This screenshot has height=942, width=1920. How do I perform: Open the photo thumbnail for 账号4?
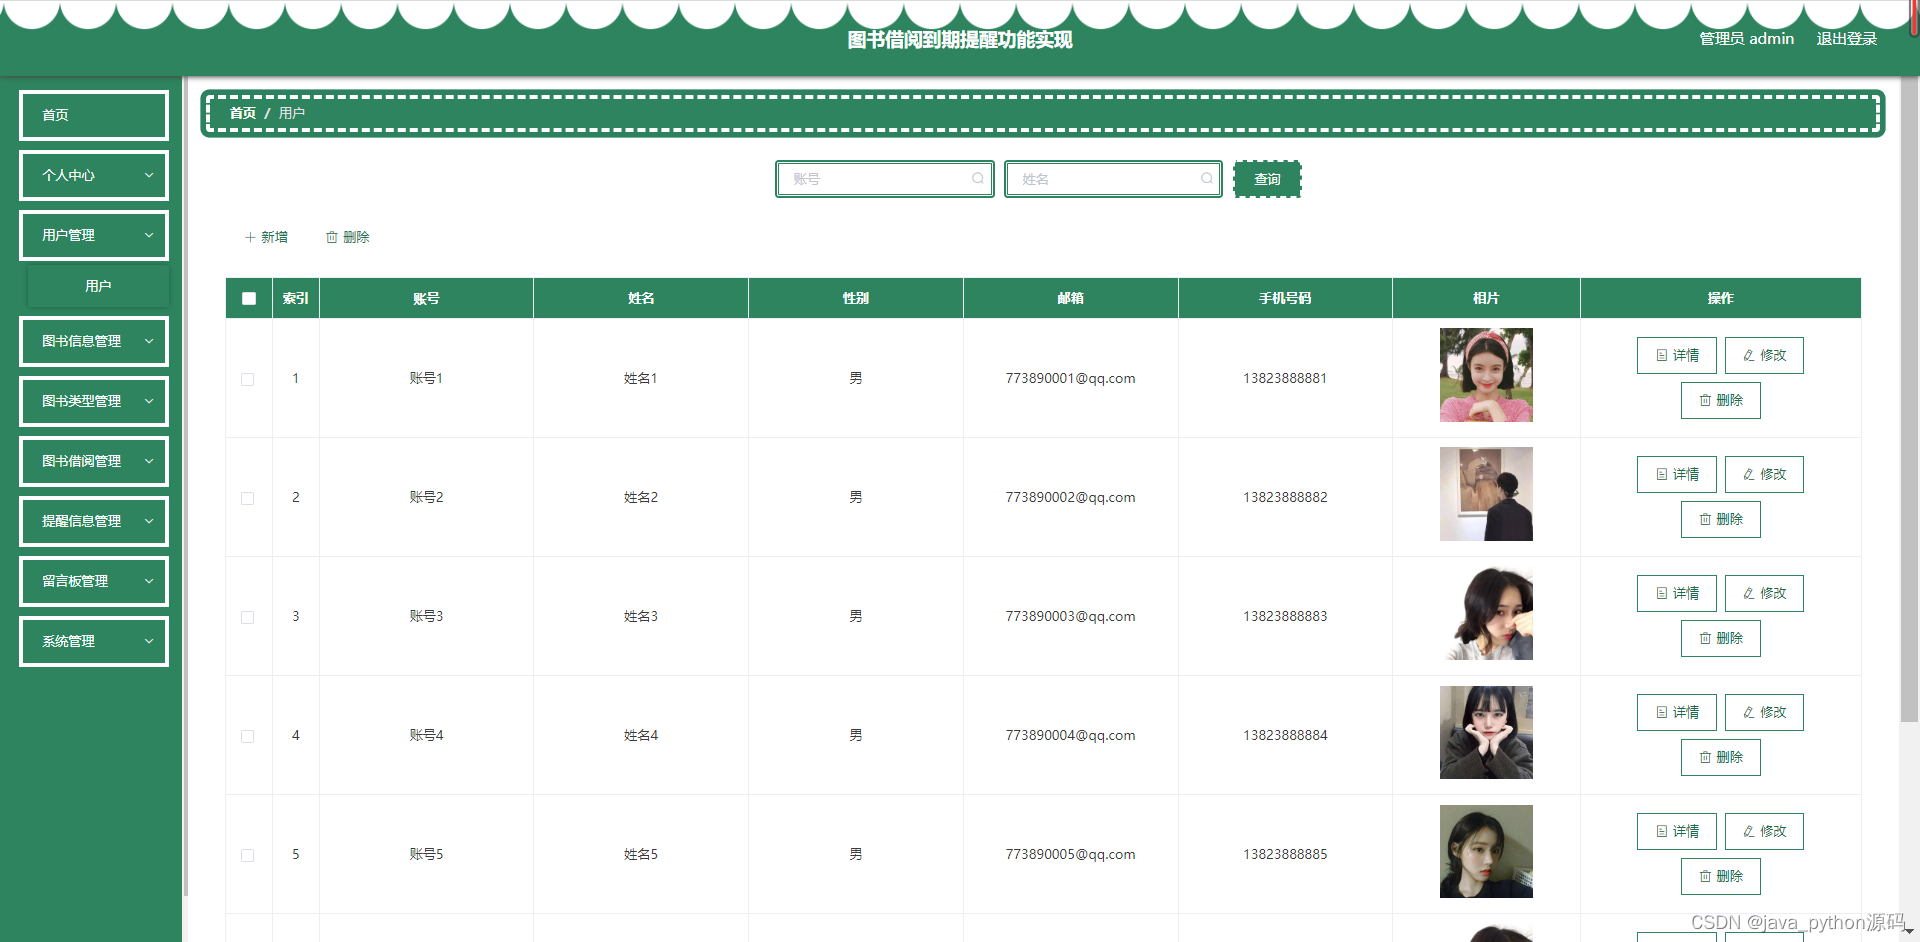click(x=1486, y=732)
